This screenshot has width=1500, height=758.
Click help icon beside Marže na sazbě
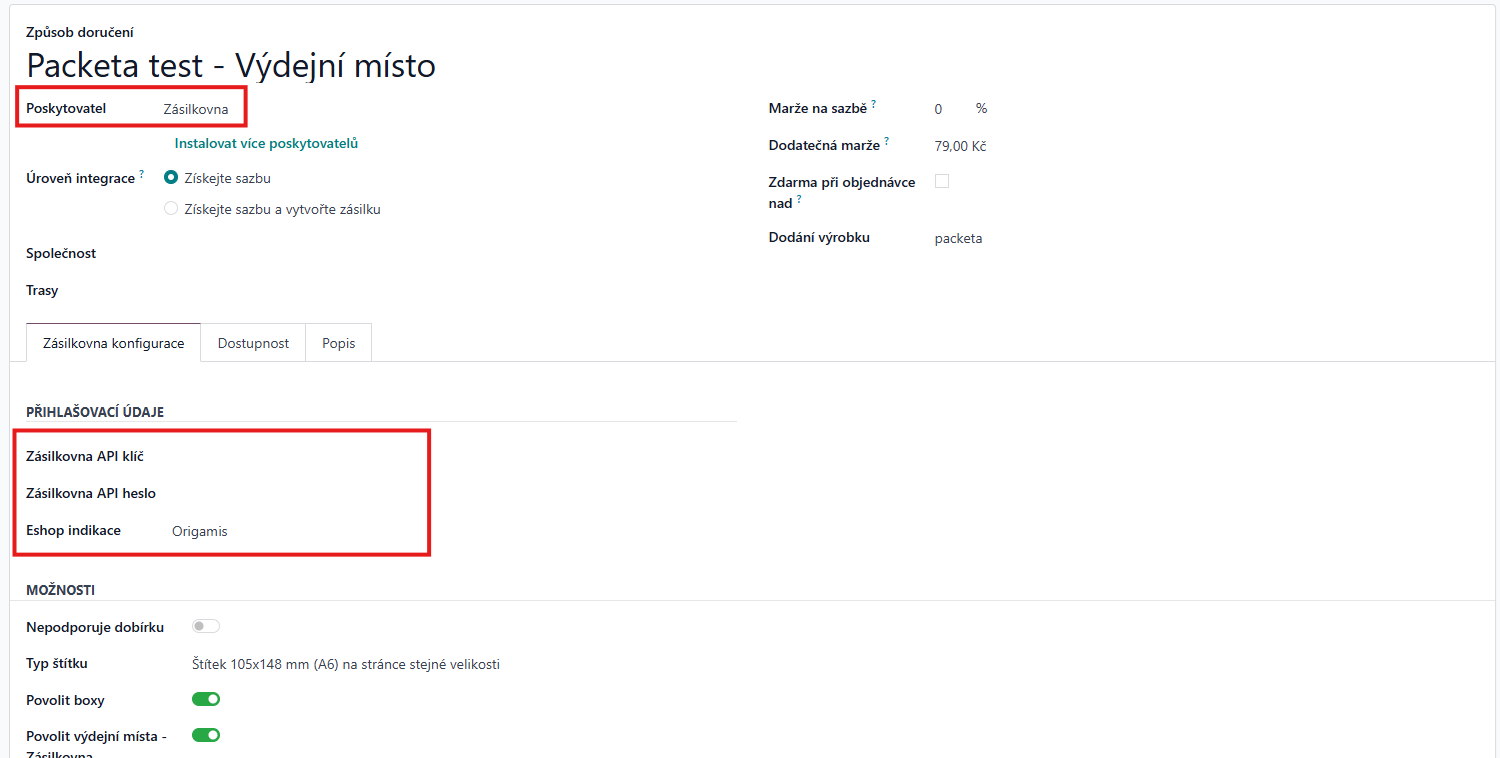click(873, 104)
